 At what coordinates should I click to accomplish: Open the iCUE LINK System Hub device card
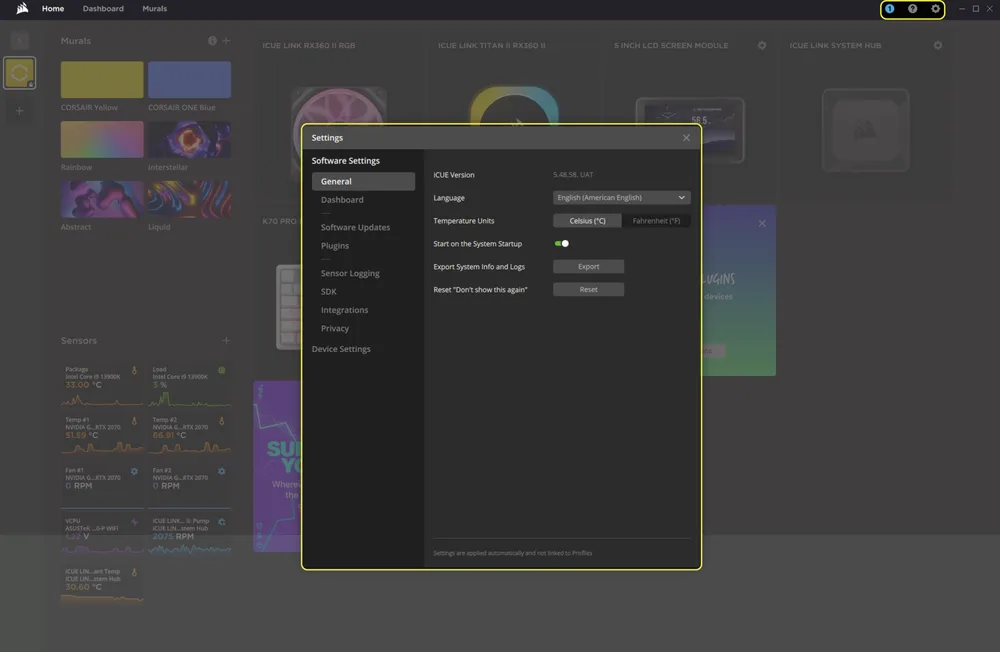point(865,130)
